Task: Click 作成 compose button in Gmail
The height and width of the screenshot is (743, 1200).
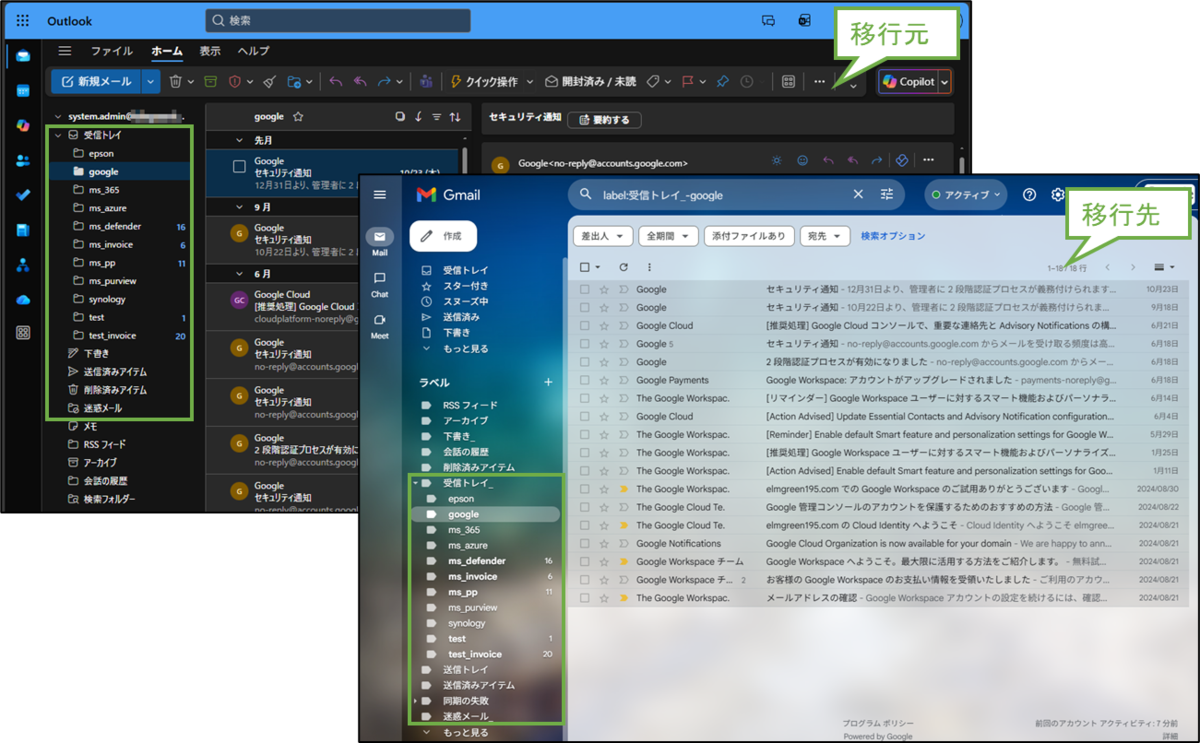Action: click(443, 236)
